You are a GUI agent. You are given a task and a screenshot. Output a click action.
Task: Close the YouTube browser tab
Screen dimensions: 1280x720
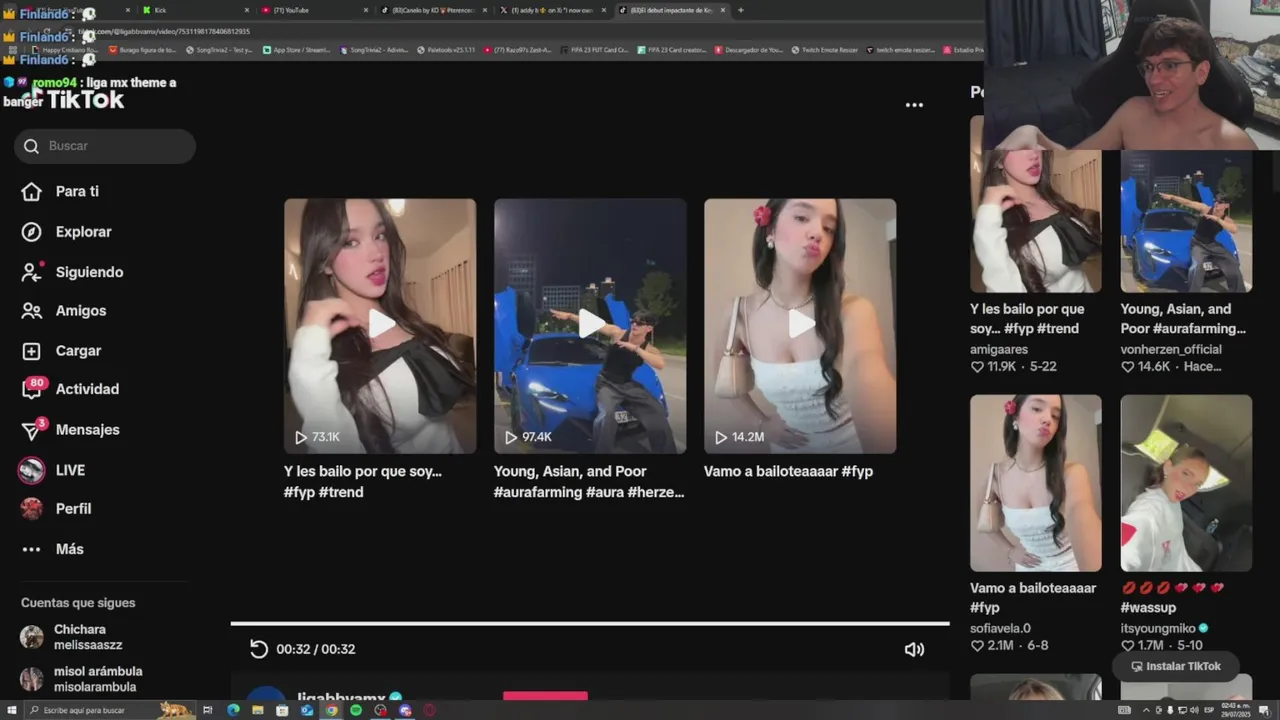click(365, 10)
